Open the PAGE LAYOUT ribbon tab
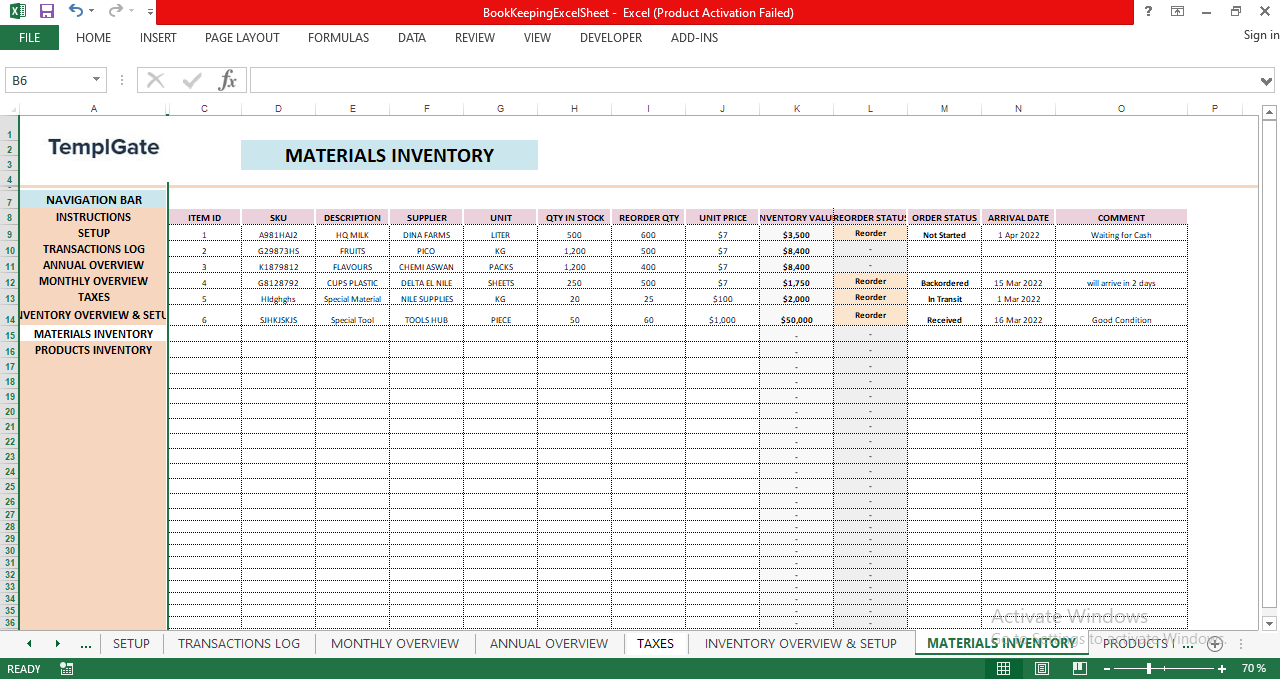This screenshot has height=679, width=1280. pos(242,38)
